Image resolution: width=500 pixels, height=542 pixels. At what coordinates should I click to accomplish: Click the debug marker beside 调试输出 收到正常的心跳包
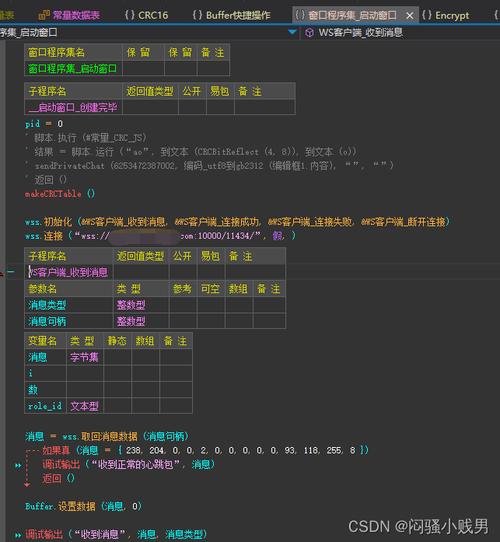click(x=18, y=465)
